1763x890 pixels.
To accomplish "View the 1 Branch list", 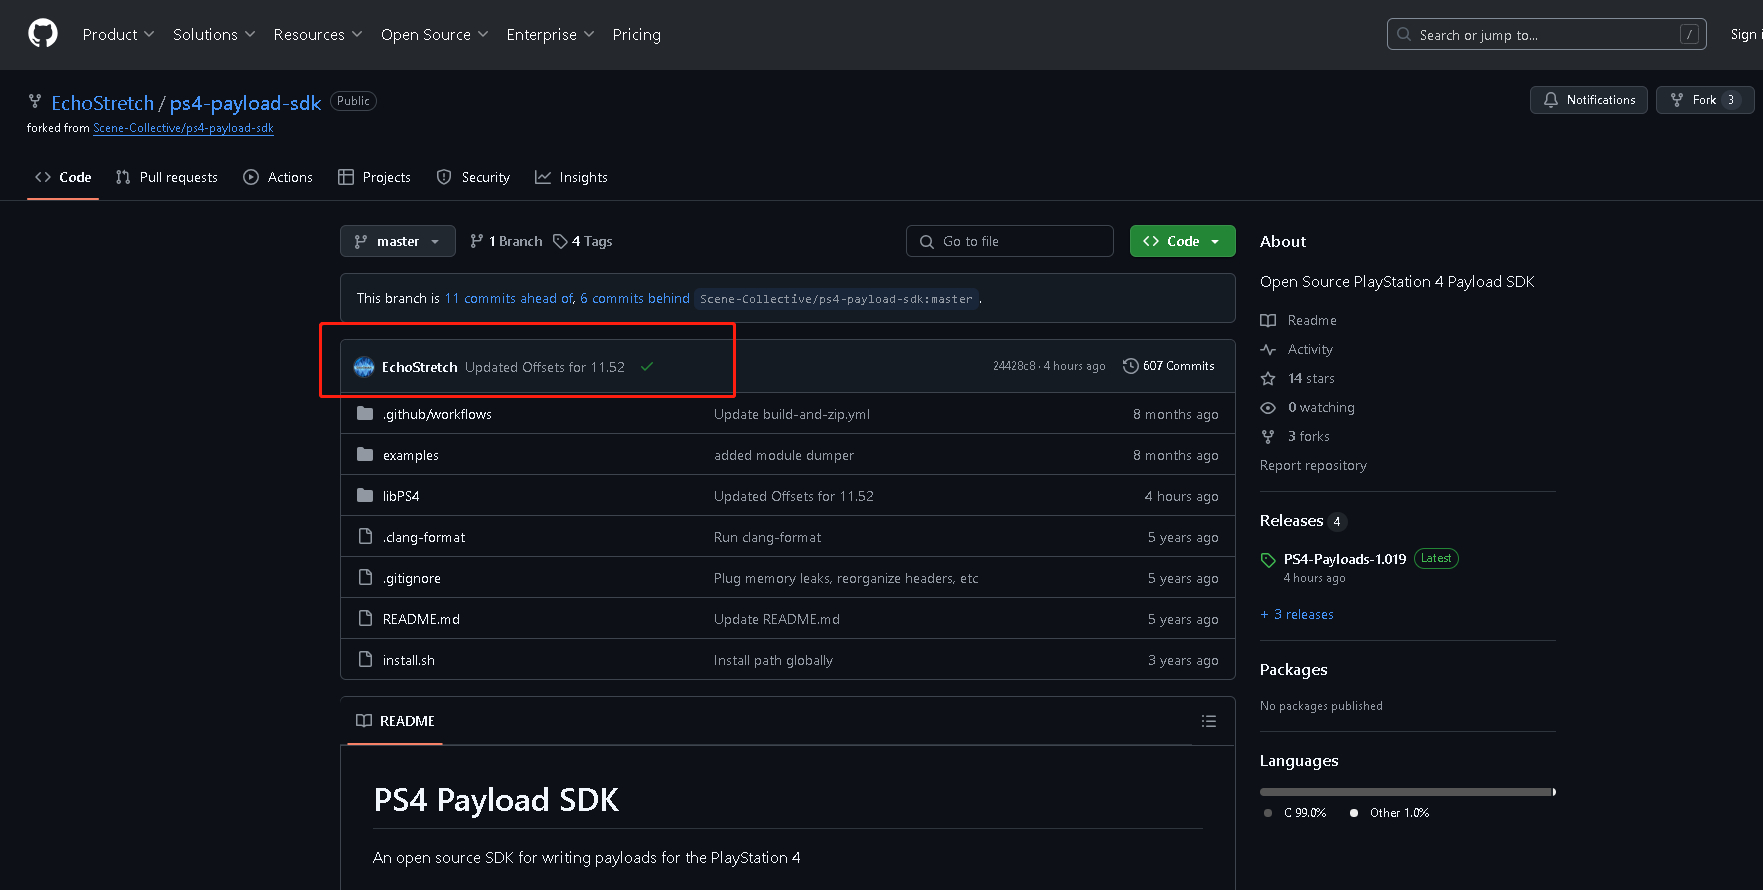I will [x=506, y=241].
